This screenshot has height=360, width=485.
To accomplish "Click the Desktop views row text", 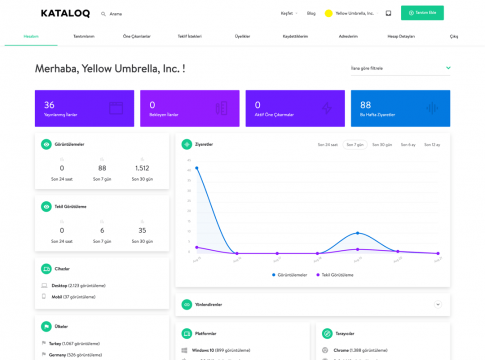I will point(79,286).
